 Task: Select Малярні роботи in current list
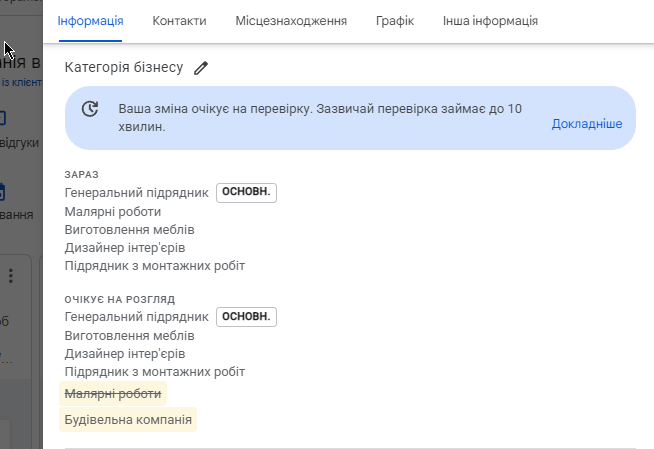(x=113, y=212)
